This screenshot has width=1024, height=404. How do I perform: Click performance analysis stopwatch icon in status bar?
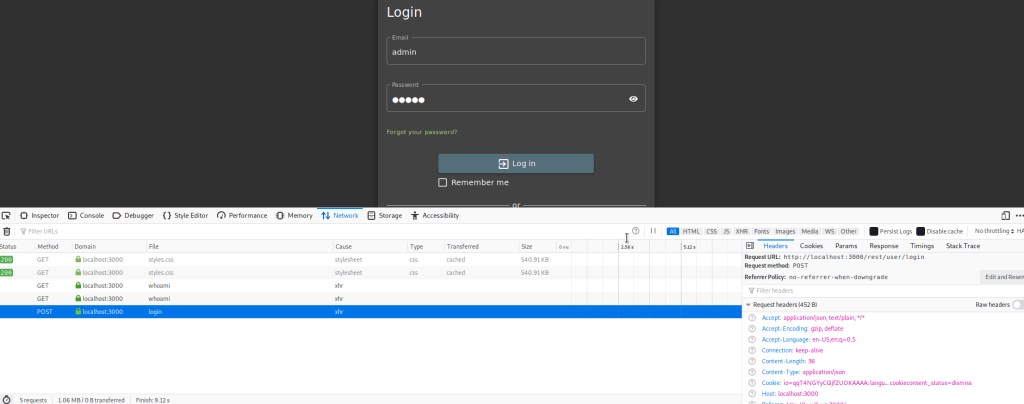pyautogui.click(x=7, y=399)
